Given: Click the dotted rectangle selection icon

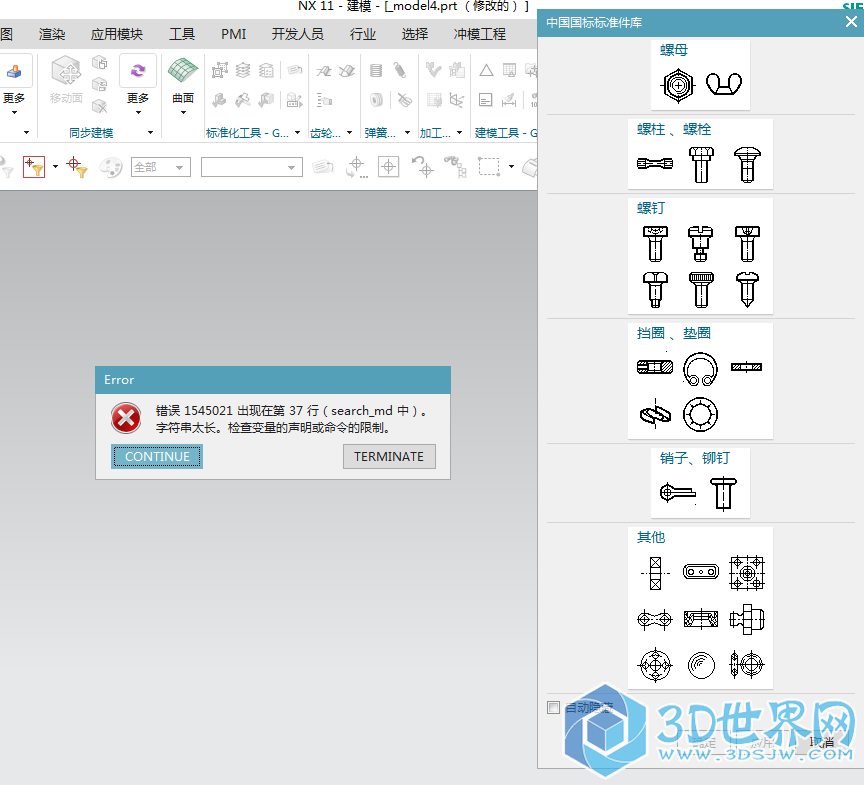Looking at the screenshot, I should (x=489, y=167).
